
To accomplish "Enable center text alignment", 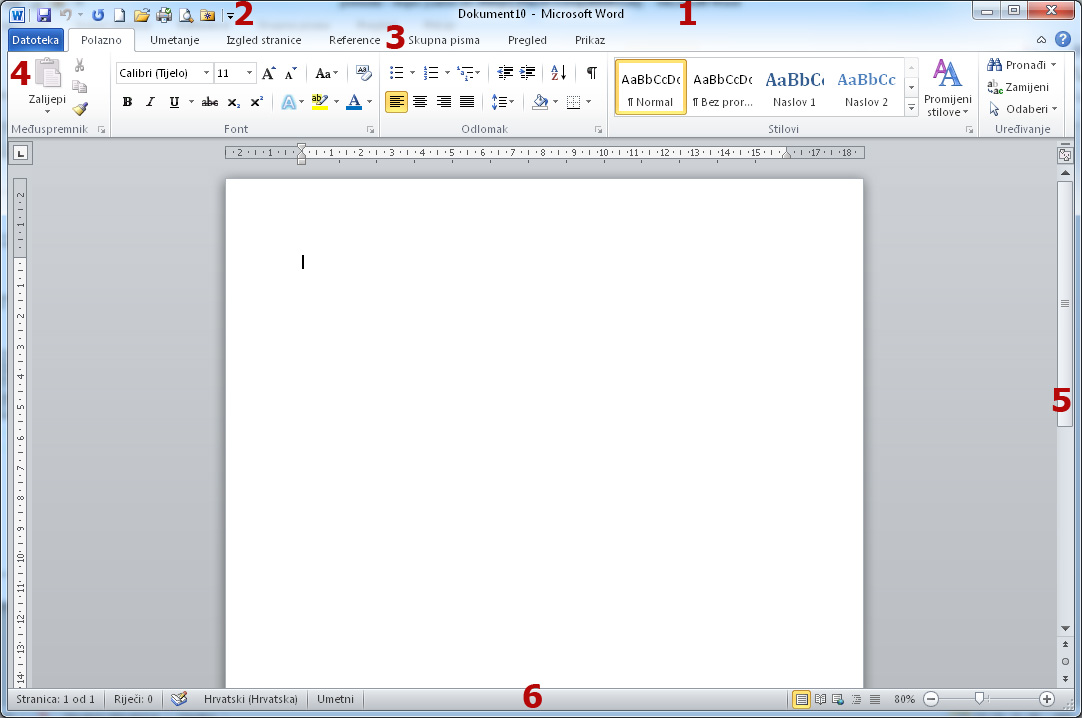I will (x=420, y=102).
